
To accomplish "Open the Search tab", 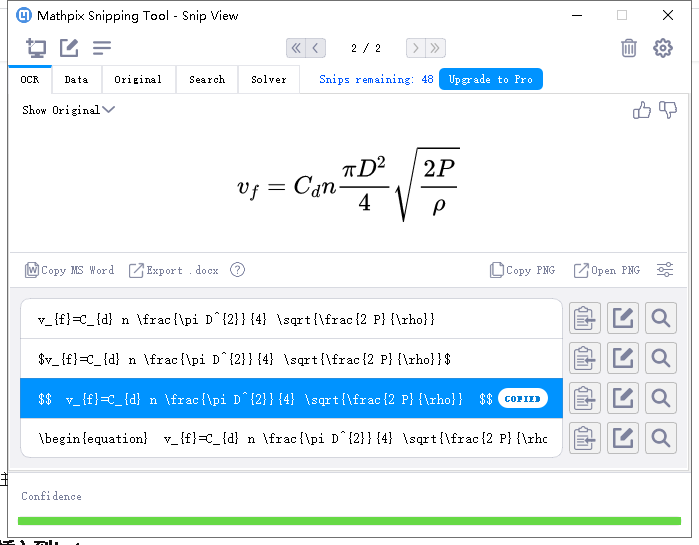I will [207, 79].
